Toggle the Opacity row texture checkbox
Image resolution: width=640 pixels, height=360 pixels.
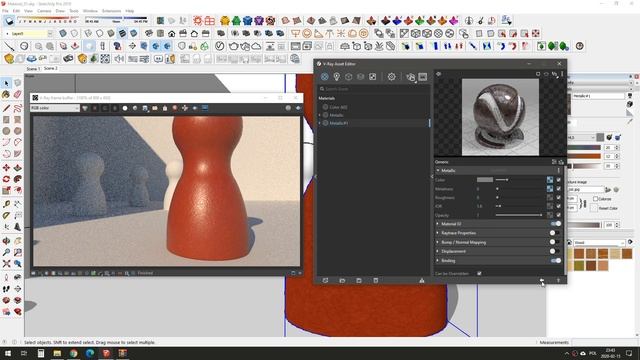(558, 215)
